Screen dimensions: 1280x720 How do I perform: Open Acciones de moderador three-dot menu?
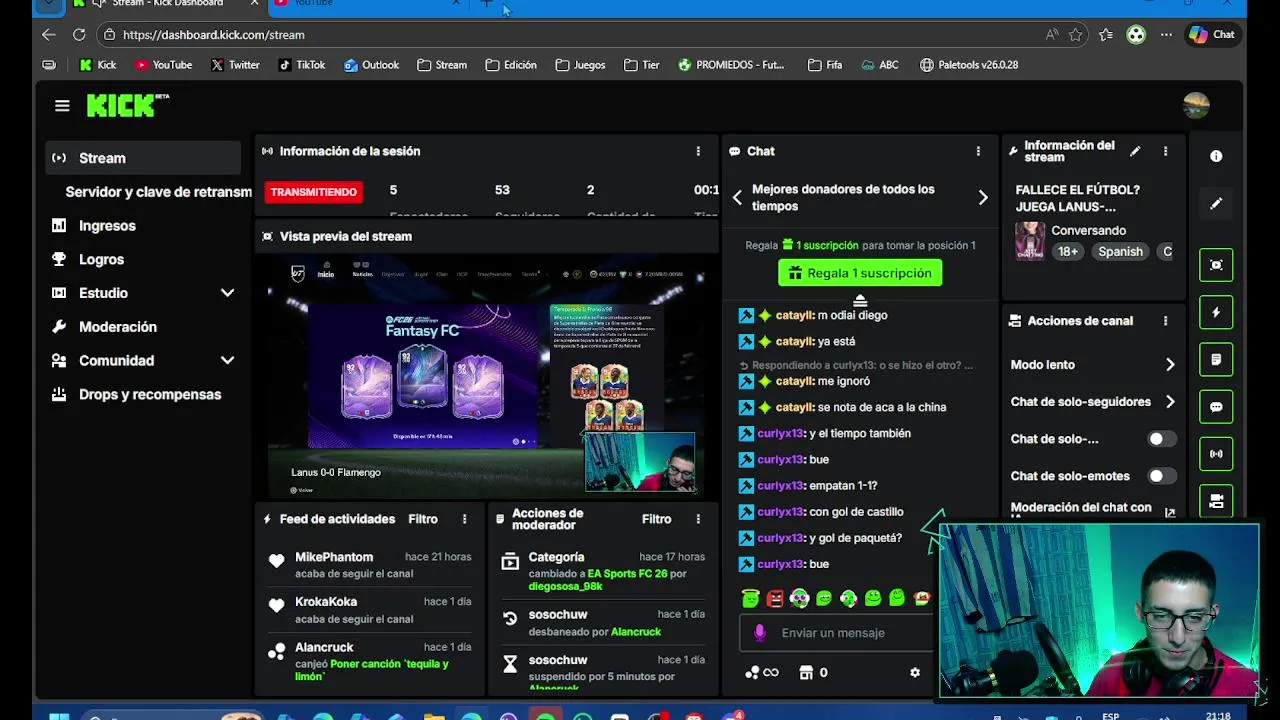[698, 519]
